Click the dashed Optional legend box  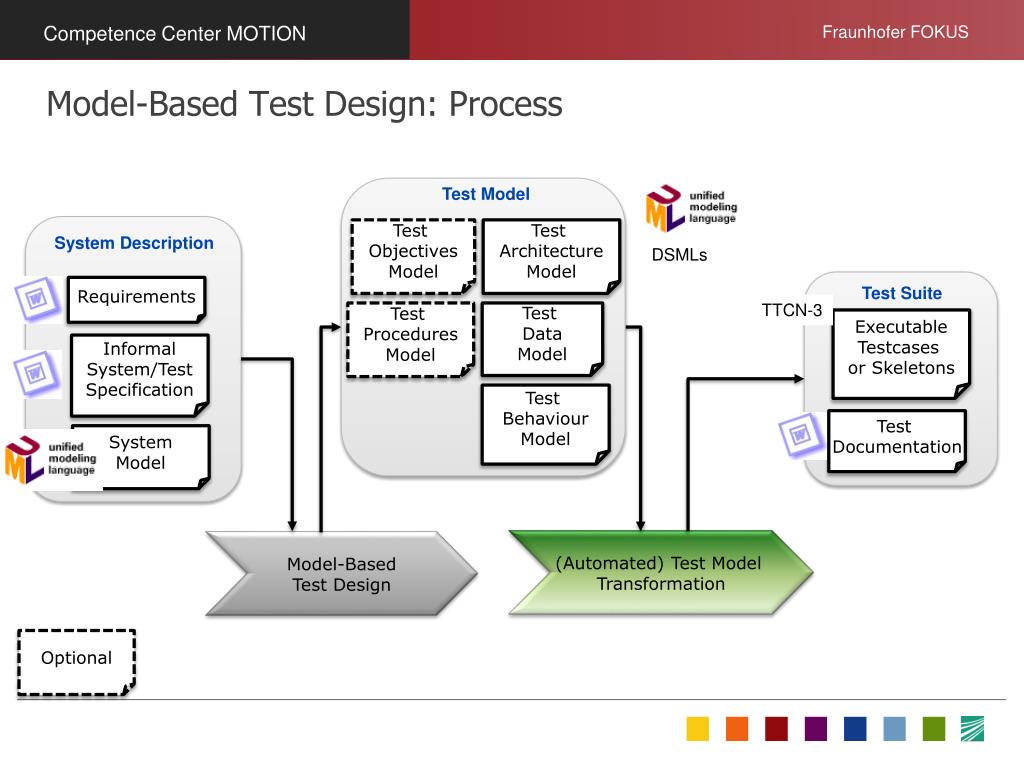pyautogui.click(x=76, y=662)
